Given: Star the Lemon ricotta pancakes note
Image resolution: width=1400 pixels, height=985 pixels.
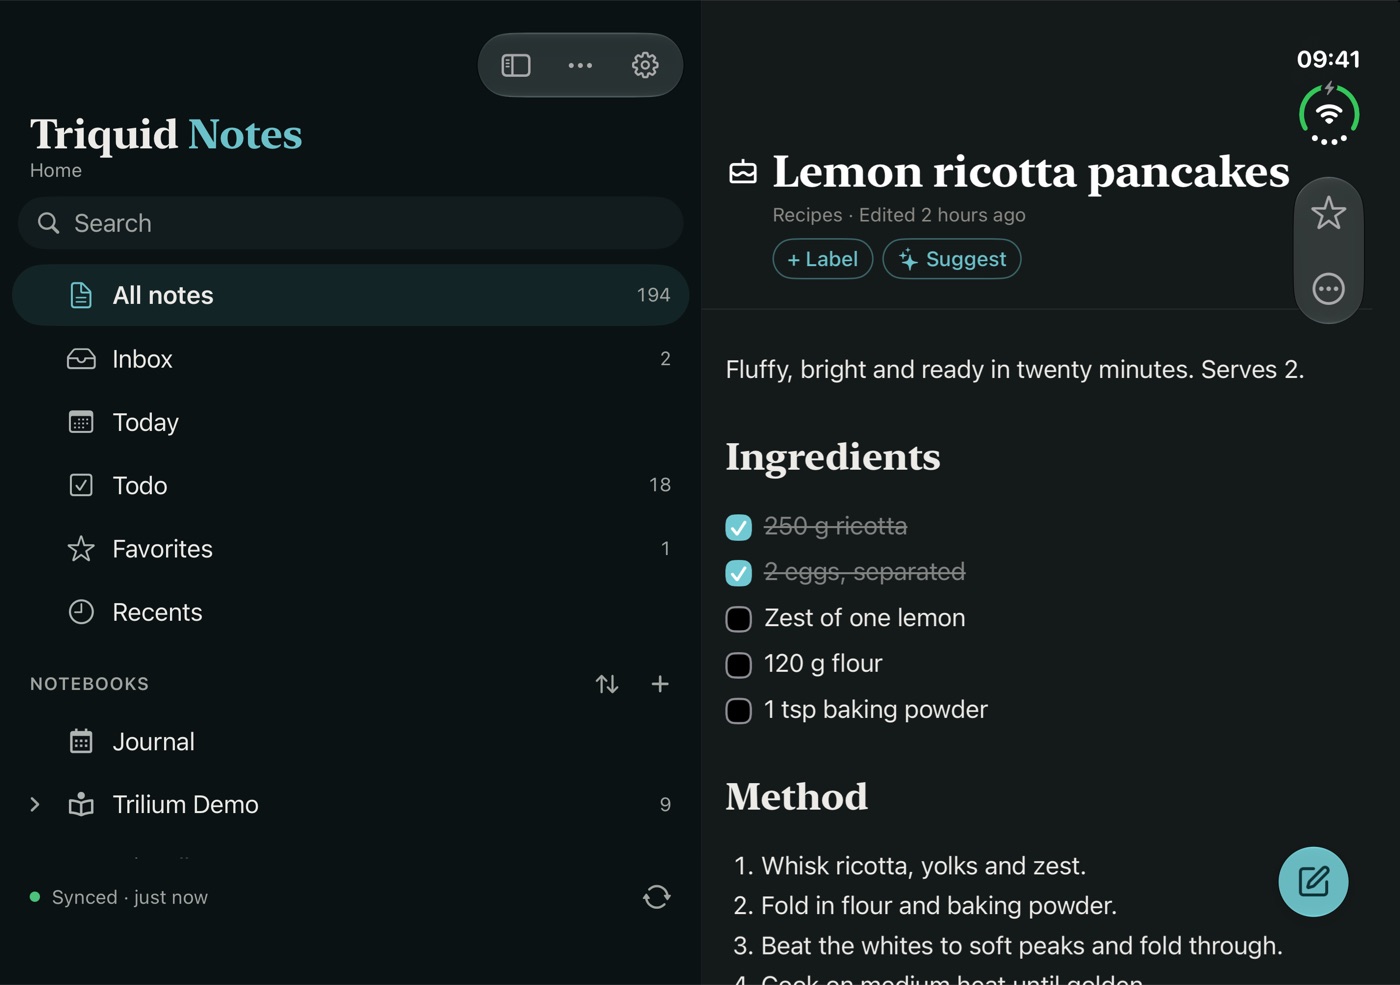Looking at the screenshot, I should 1328,213.
